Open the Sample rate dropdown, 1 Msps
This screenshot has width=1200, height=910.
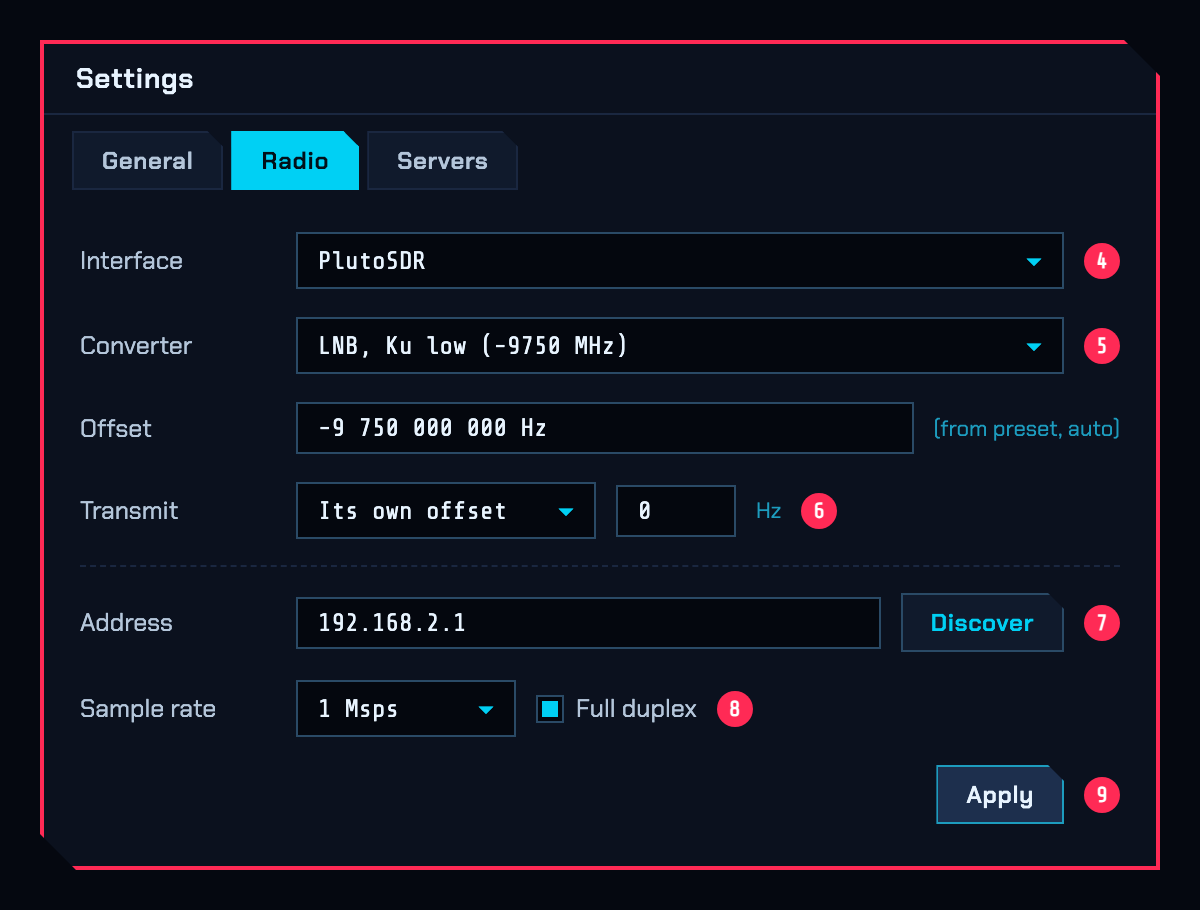[x=406, y=709]
